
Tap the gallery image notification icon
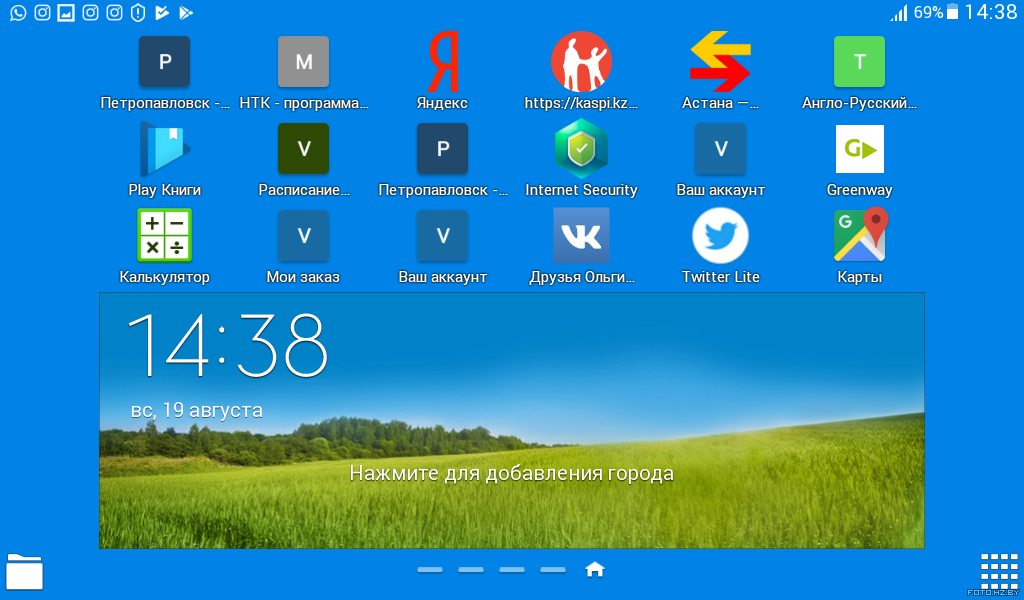tap(66, 12)
